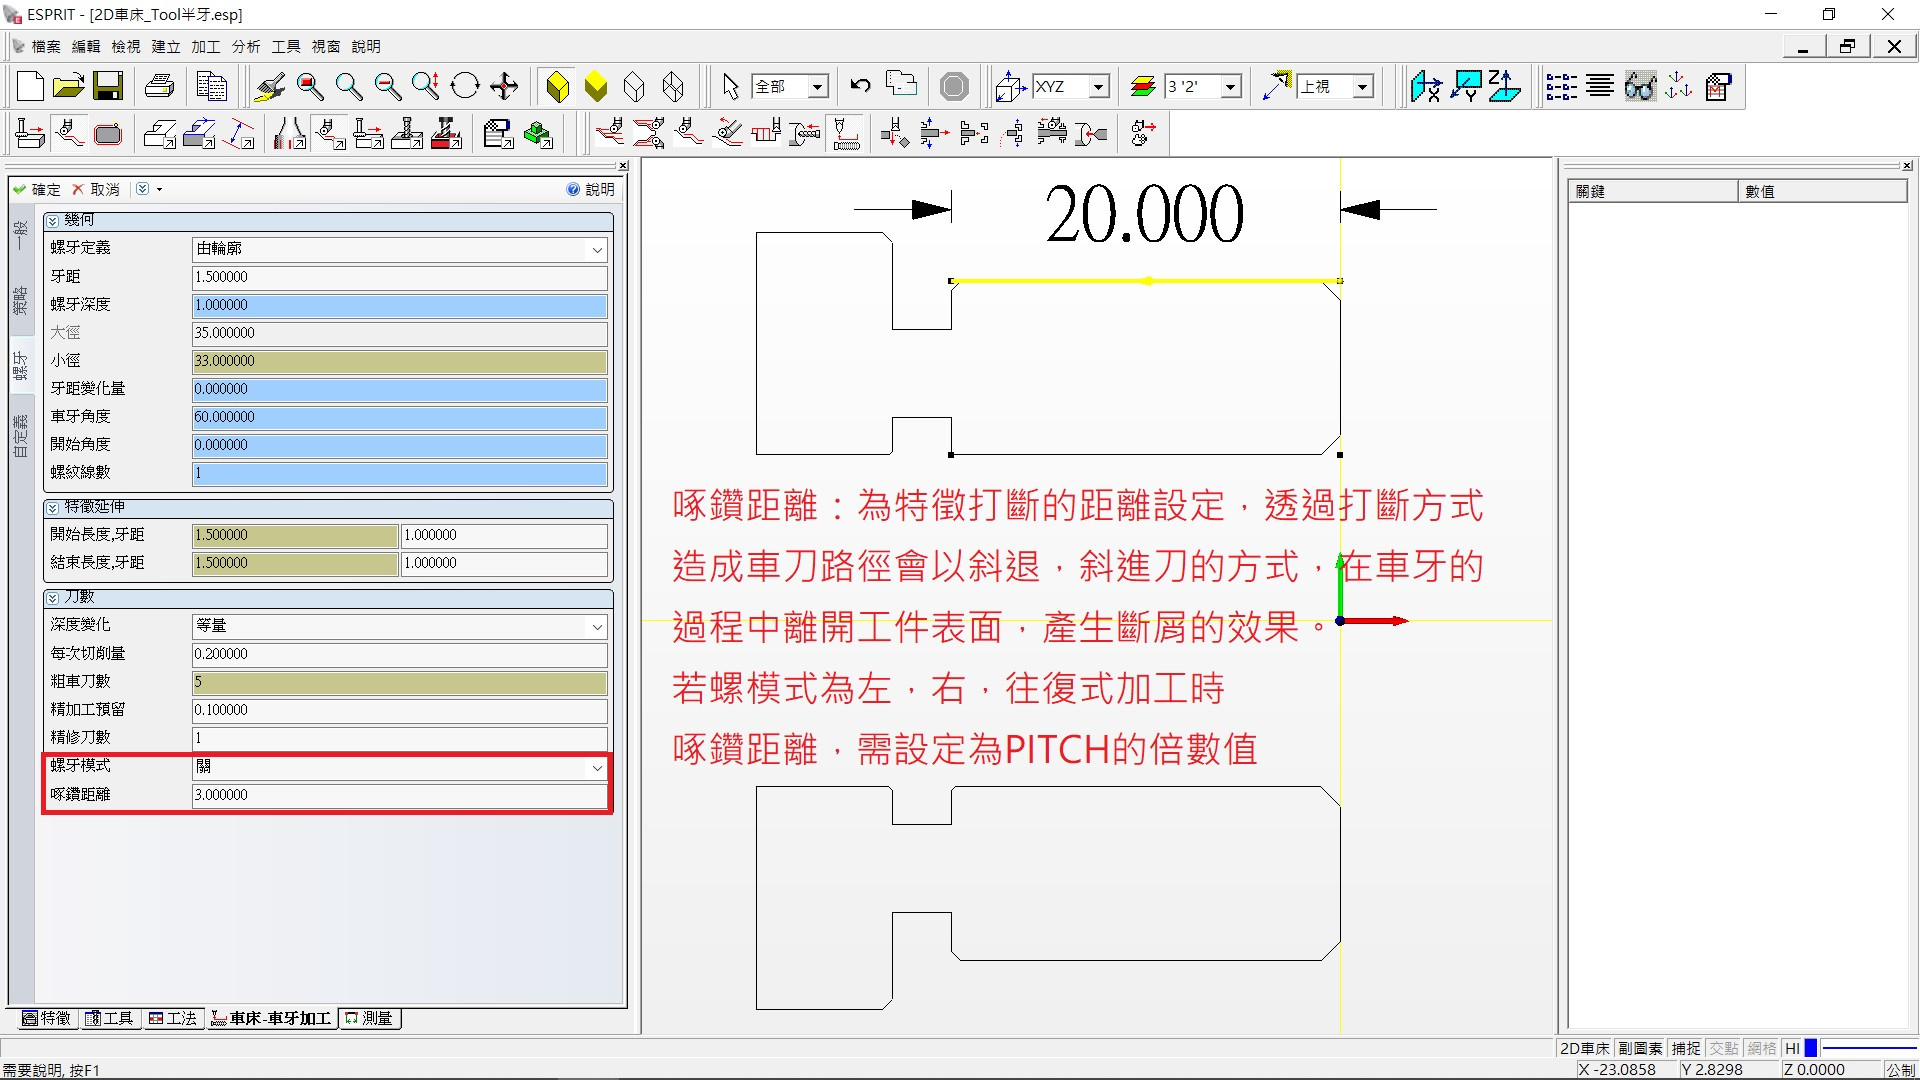Toggle the 副圖素 sub-element mode
The image size is (1920, 1080).
[x=1640, y=1048]
